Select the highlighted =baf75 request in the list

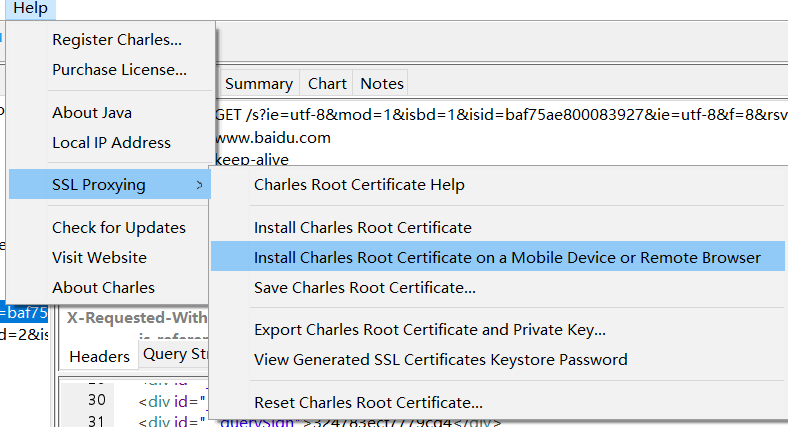pyautogui.click(x=24, y=313)
